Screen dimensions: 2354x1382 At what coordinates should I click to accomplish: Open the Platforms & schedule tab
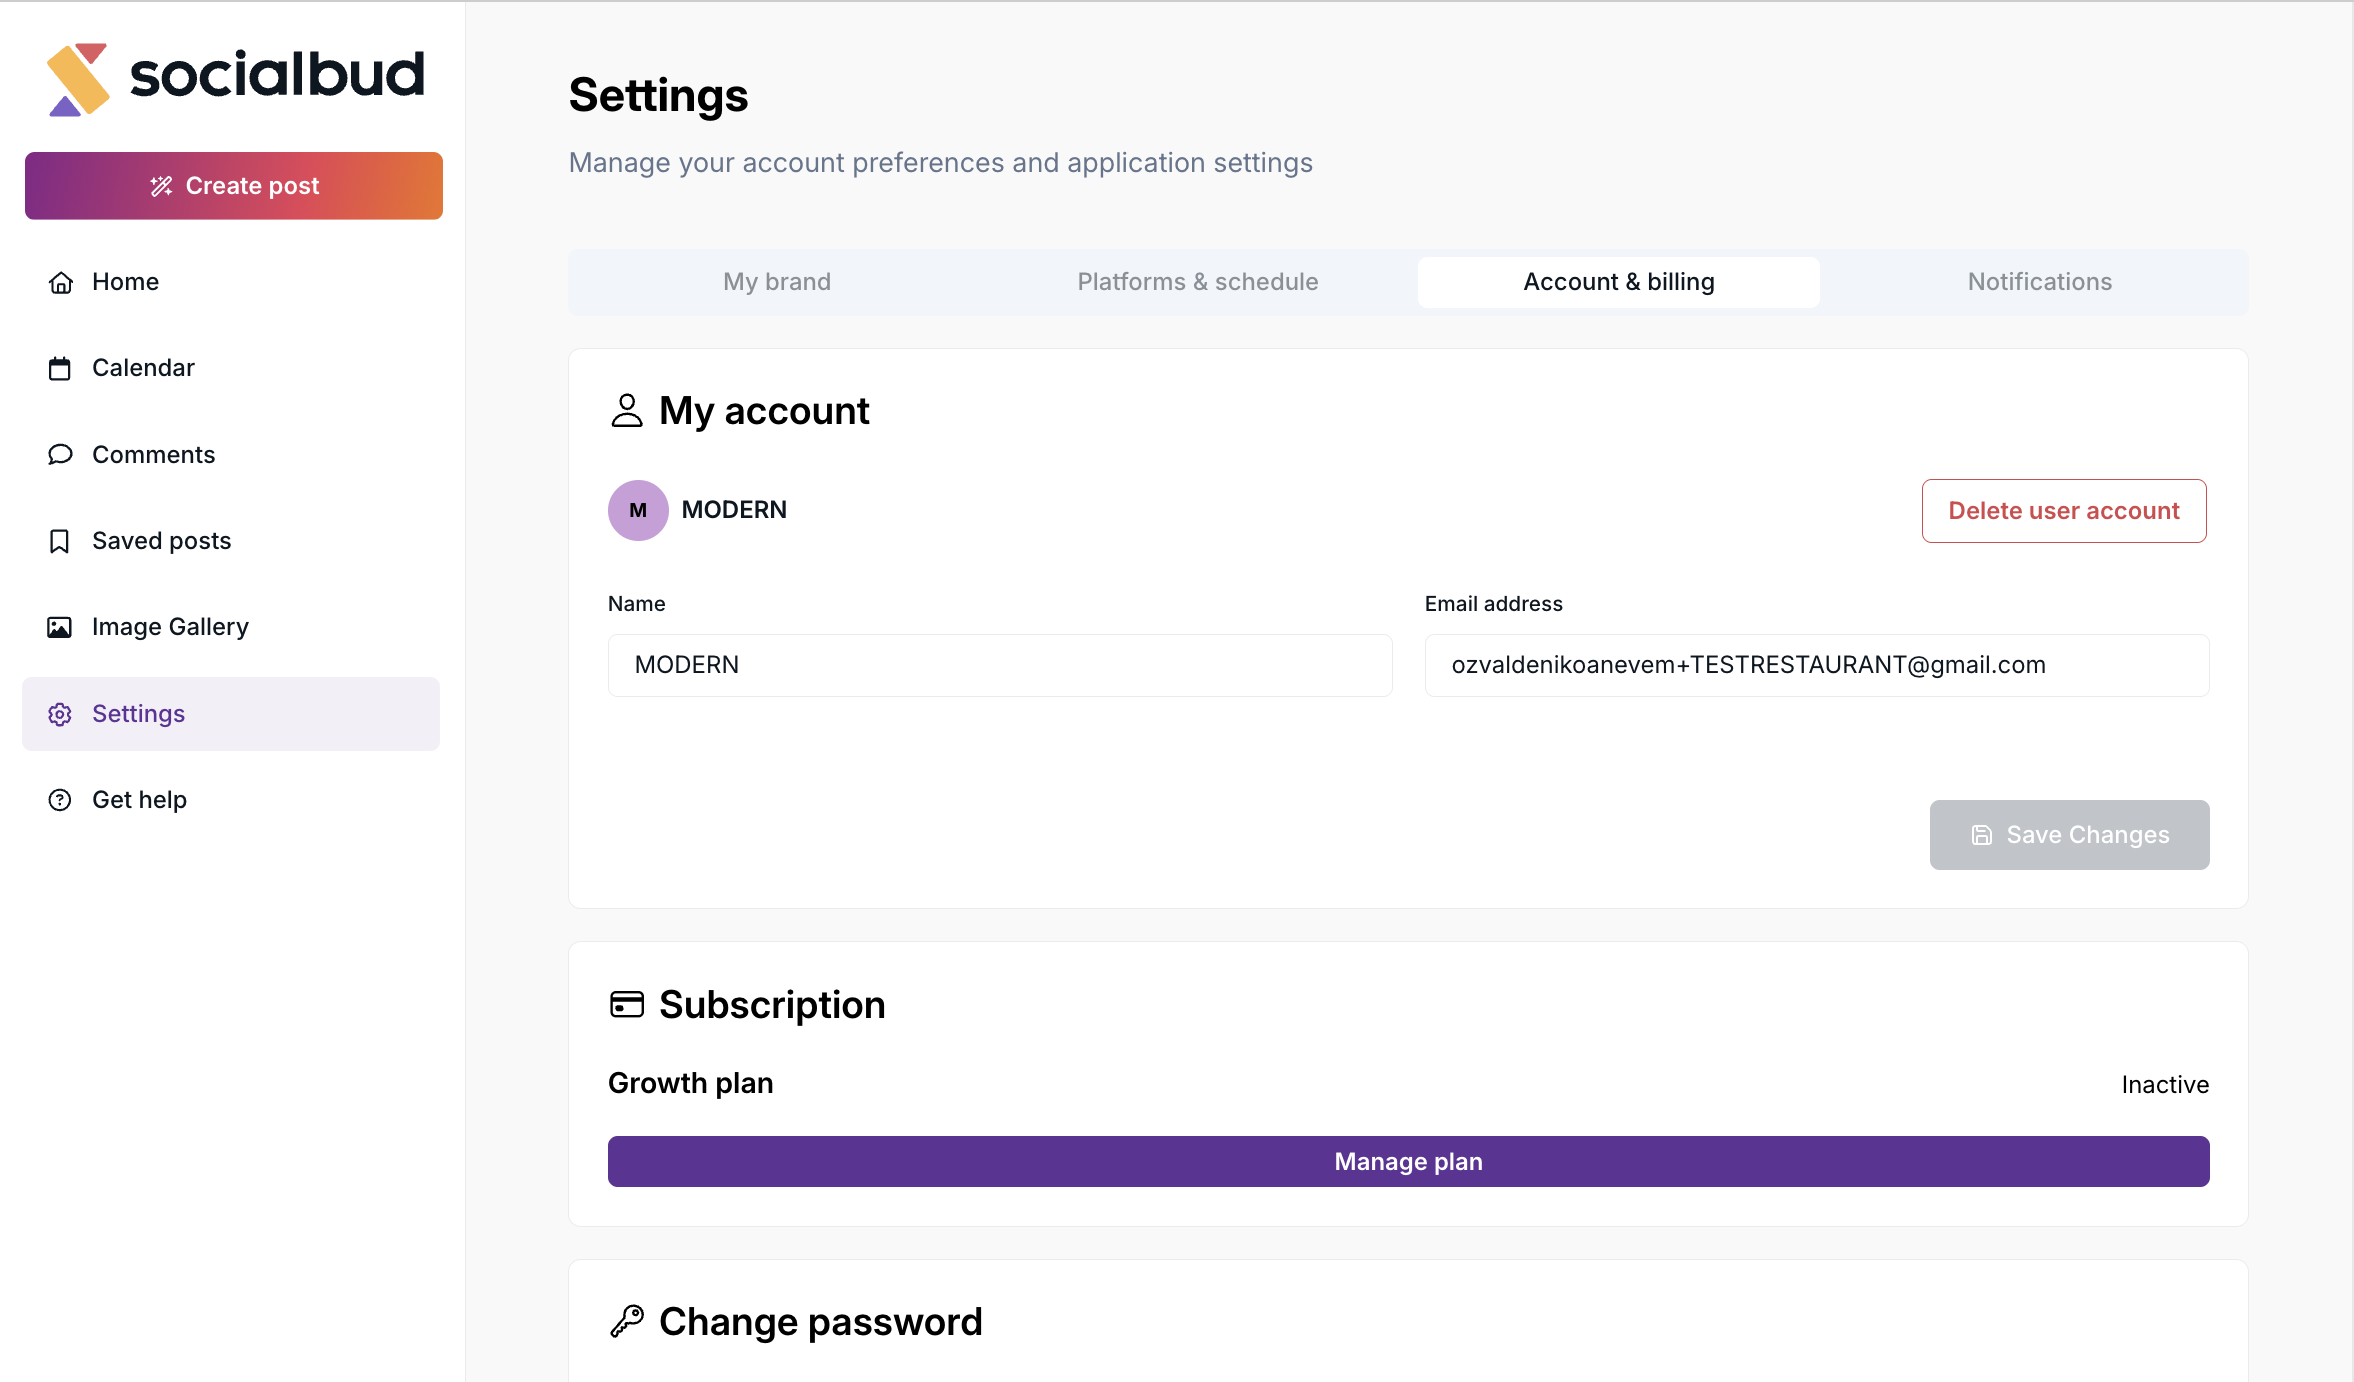(1197, 282)
